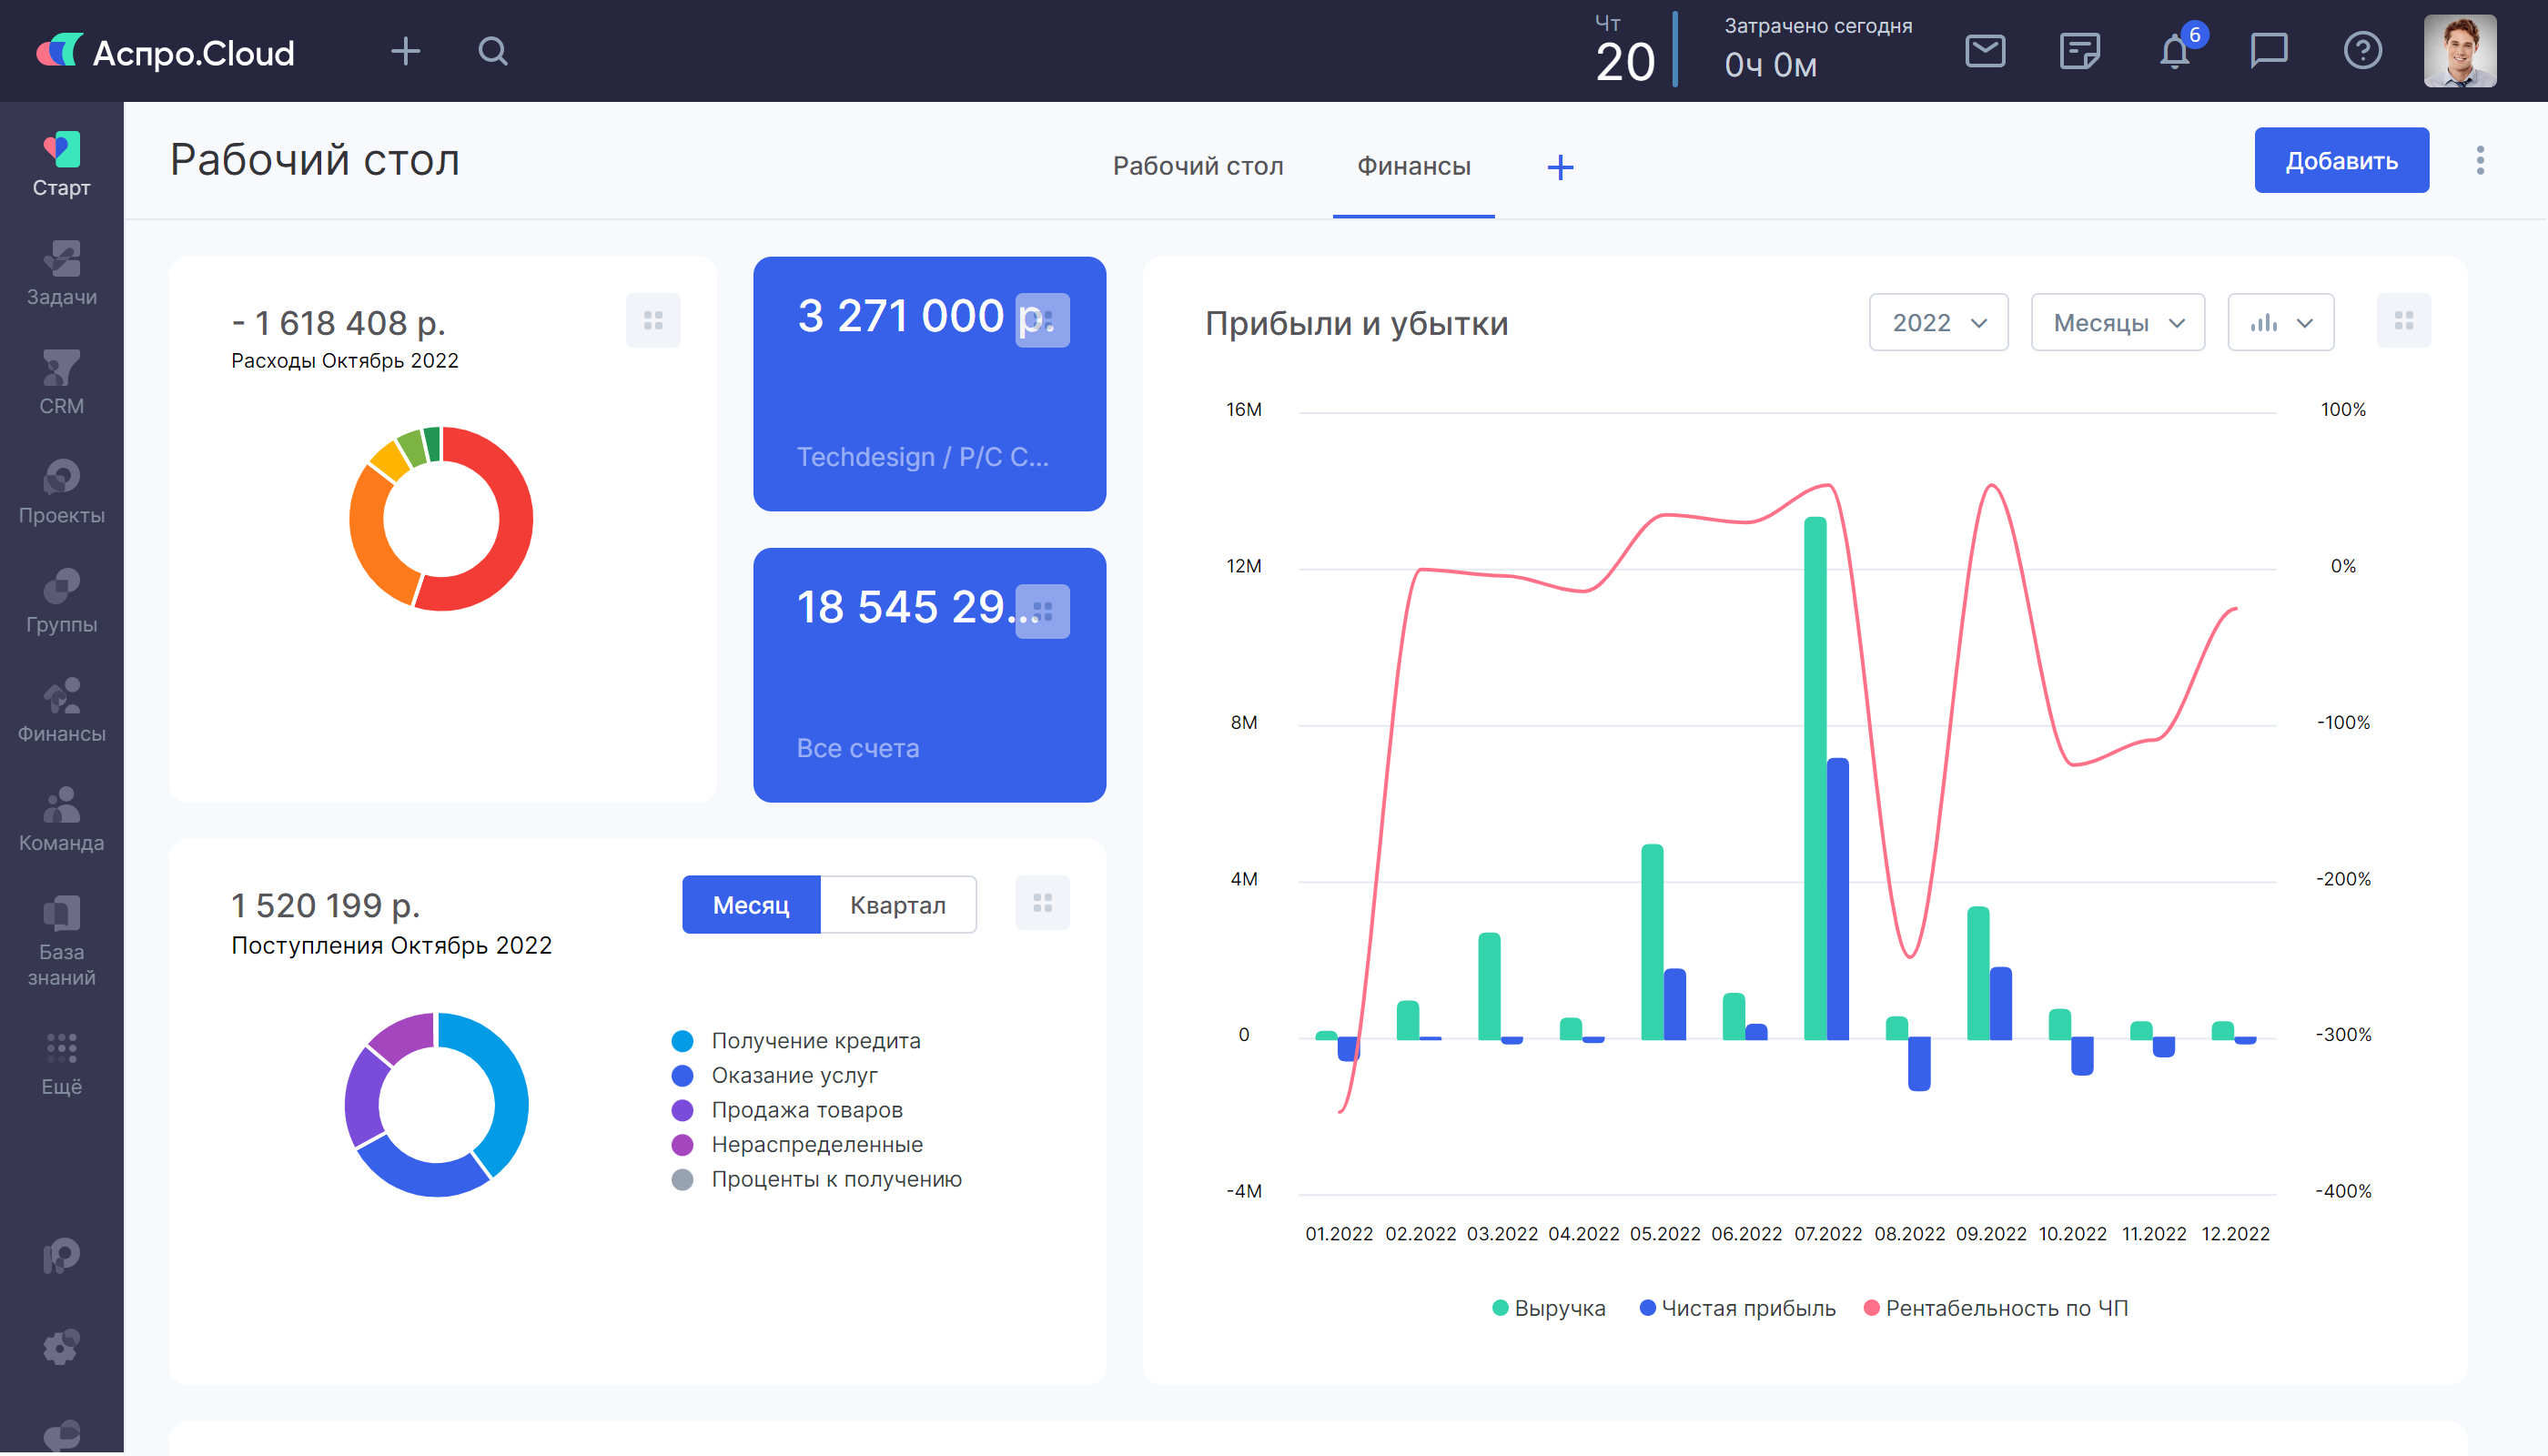Switch to the Рабочий стол tab

[x=1197, y=166]
